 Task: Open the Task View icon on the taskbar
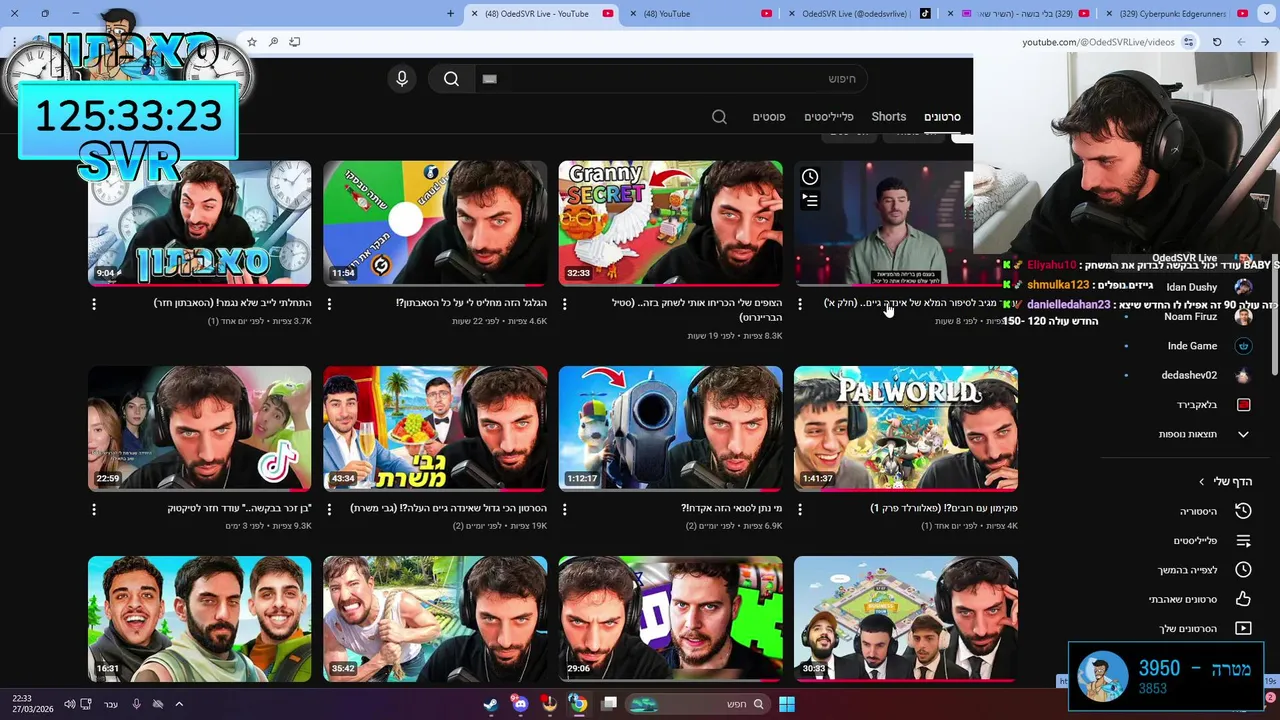(x=609, y=704)
